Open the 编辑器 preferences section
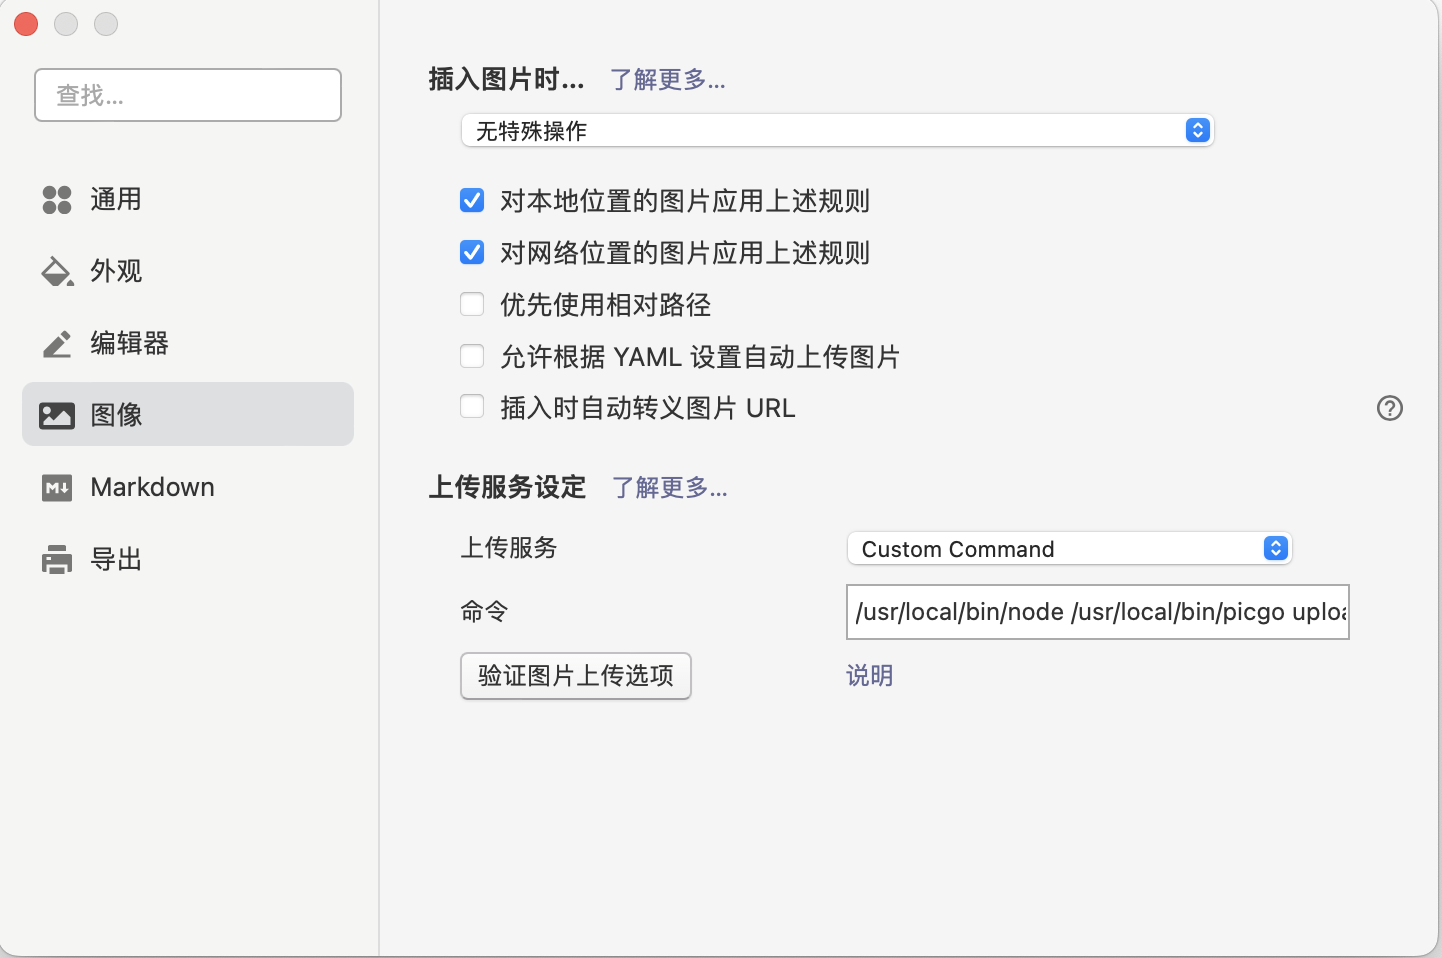Image resolution: width=1442 pixels, height=958 pixels. (x=188, y=344)
